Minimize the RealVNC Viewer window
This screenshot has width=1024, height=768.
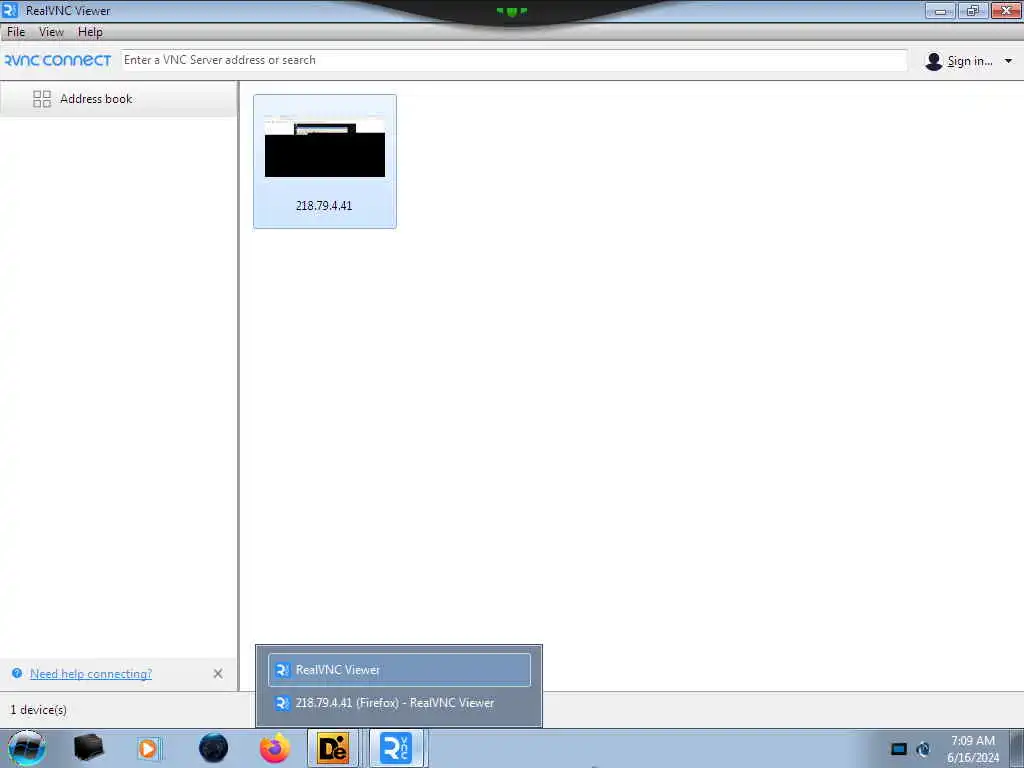click(x=940, y=10)
